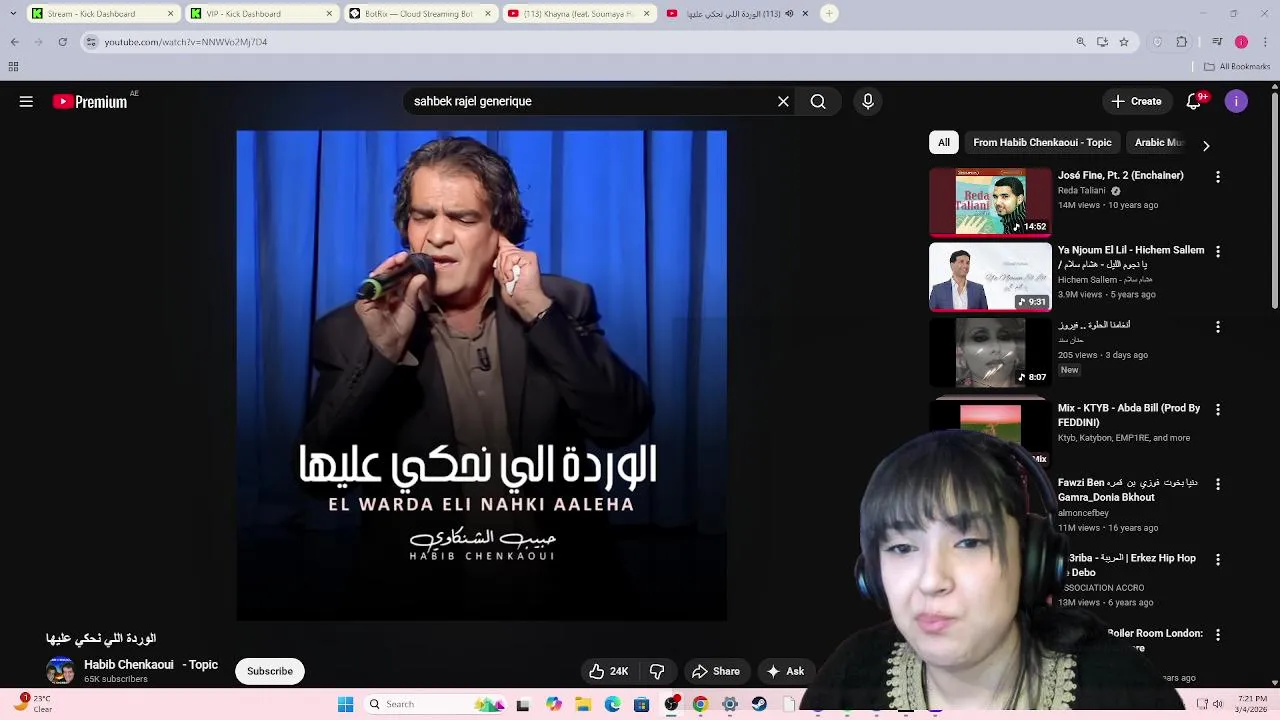Image resolution: width=1280 pixels, height=720 pixels.
Task: Open options for Boiler Room London video
Action: click(x=1217, y=635)
